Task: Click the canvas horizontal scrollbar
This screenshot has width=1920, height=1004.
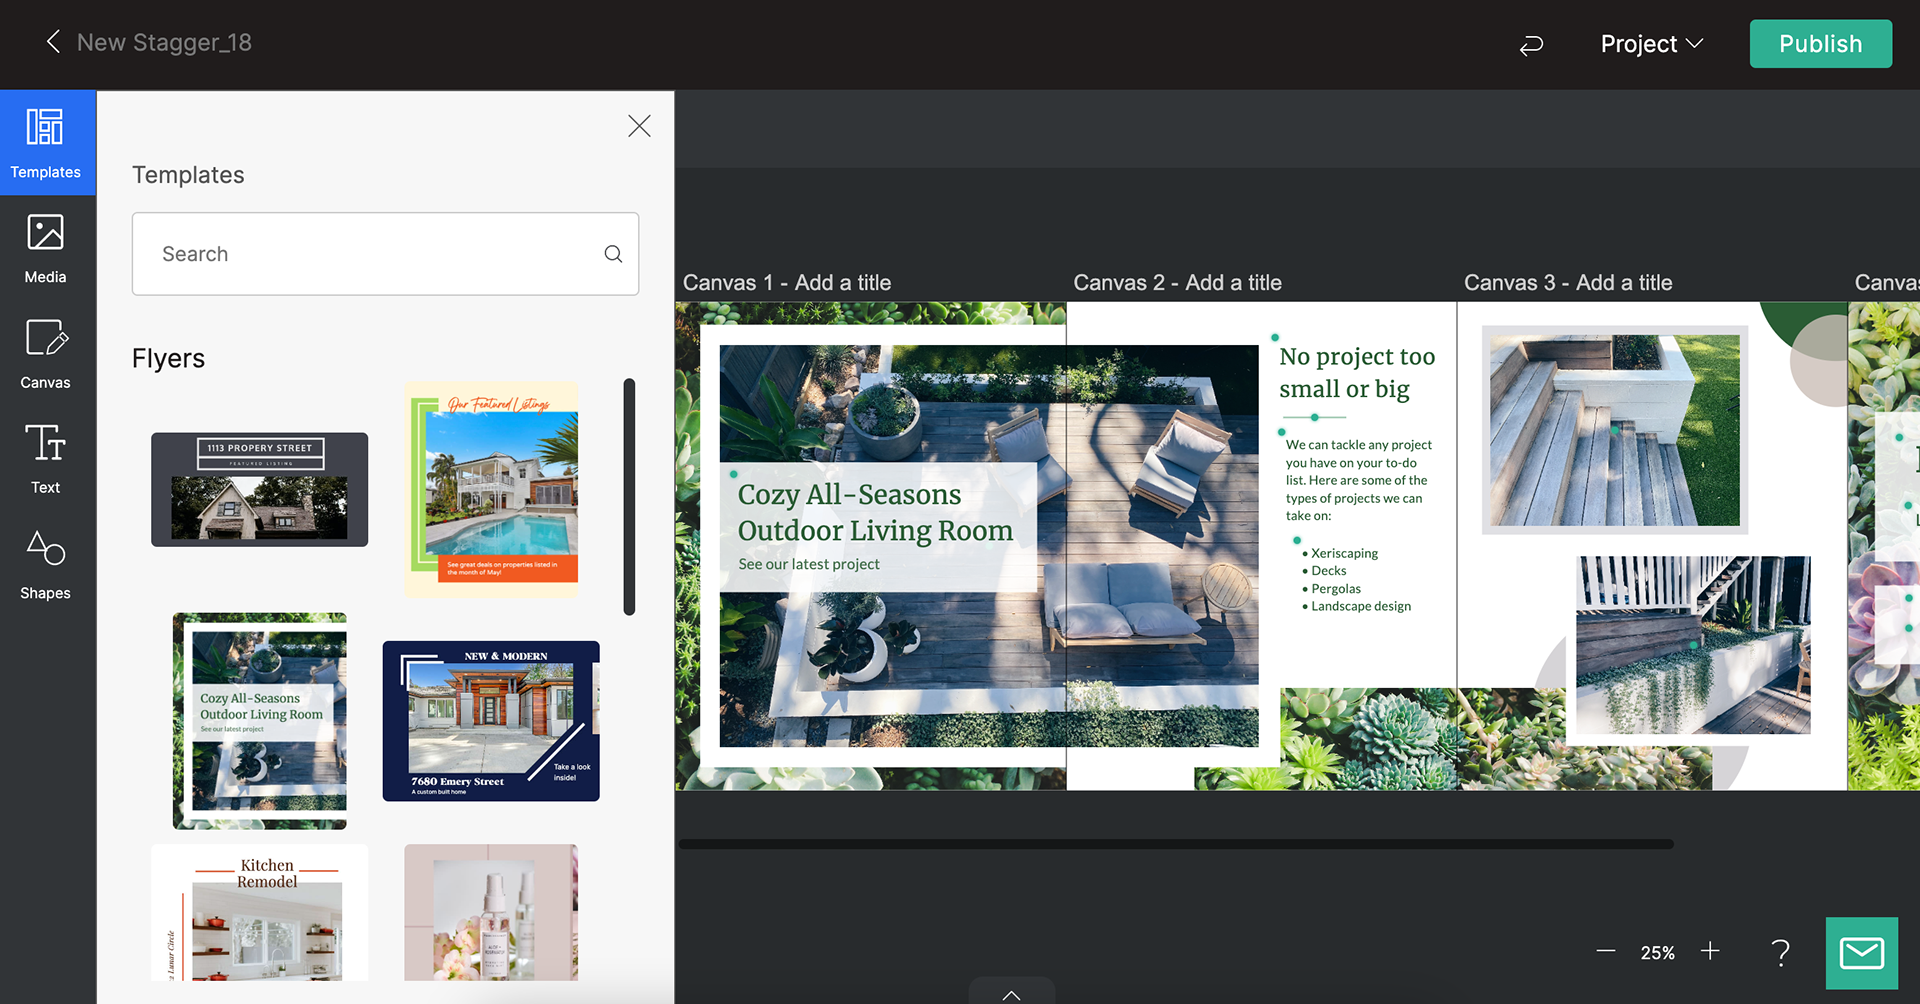Action: click(x=1176, y=844)
